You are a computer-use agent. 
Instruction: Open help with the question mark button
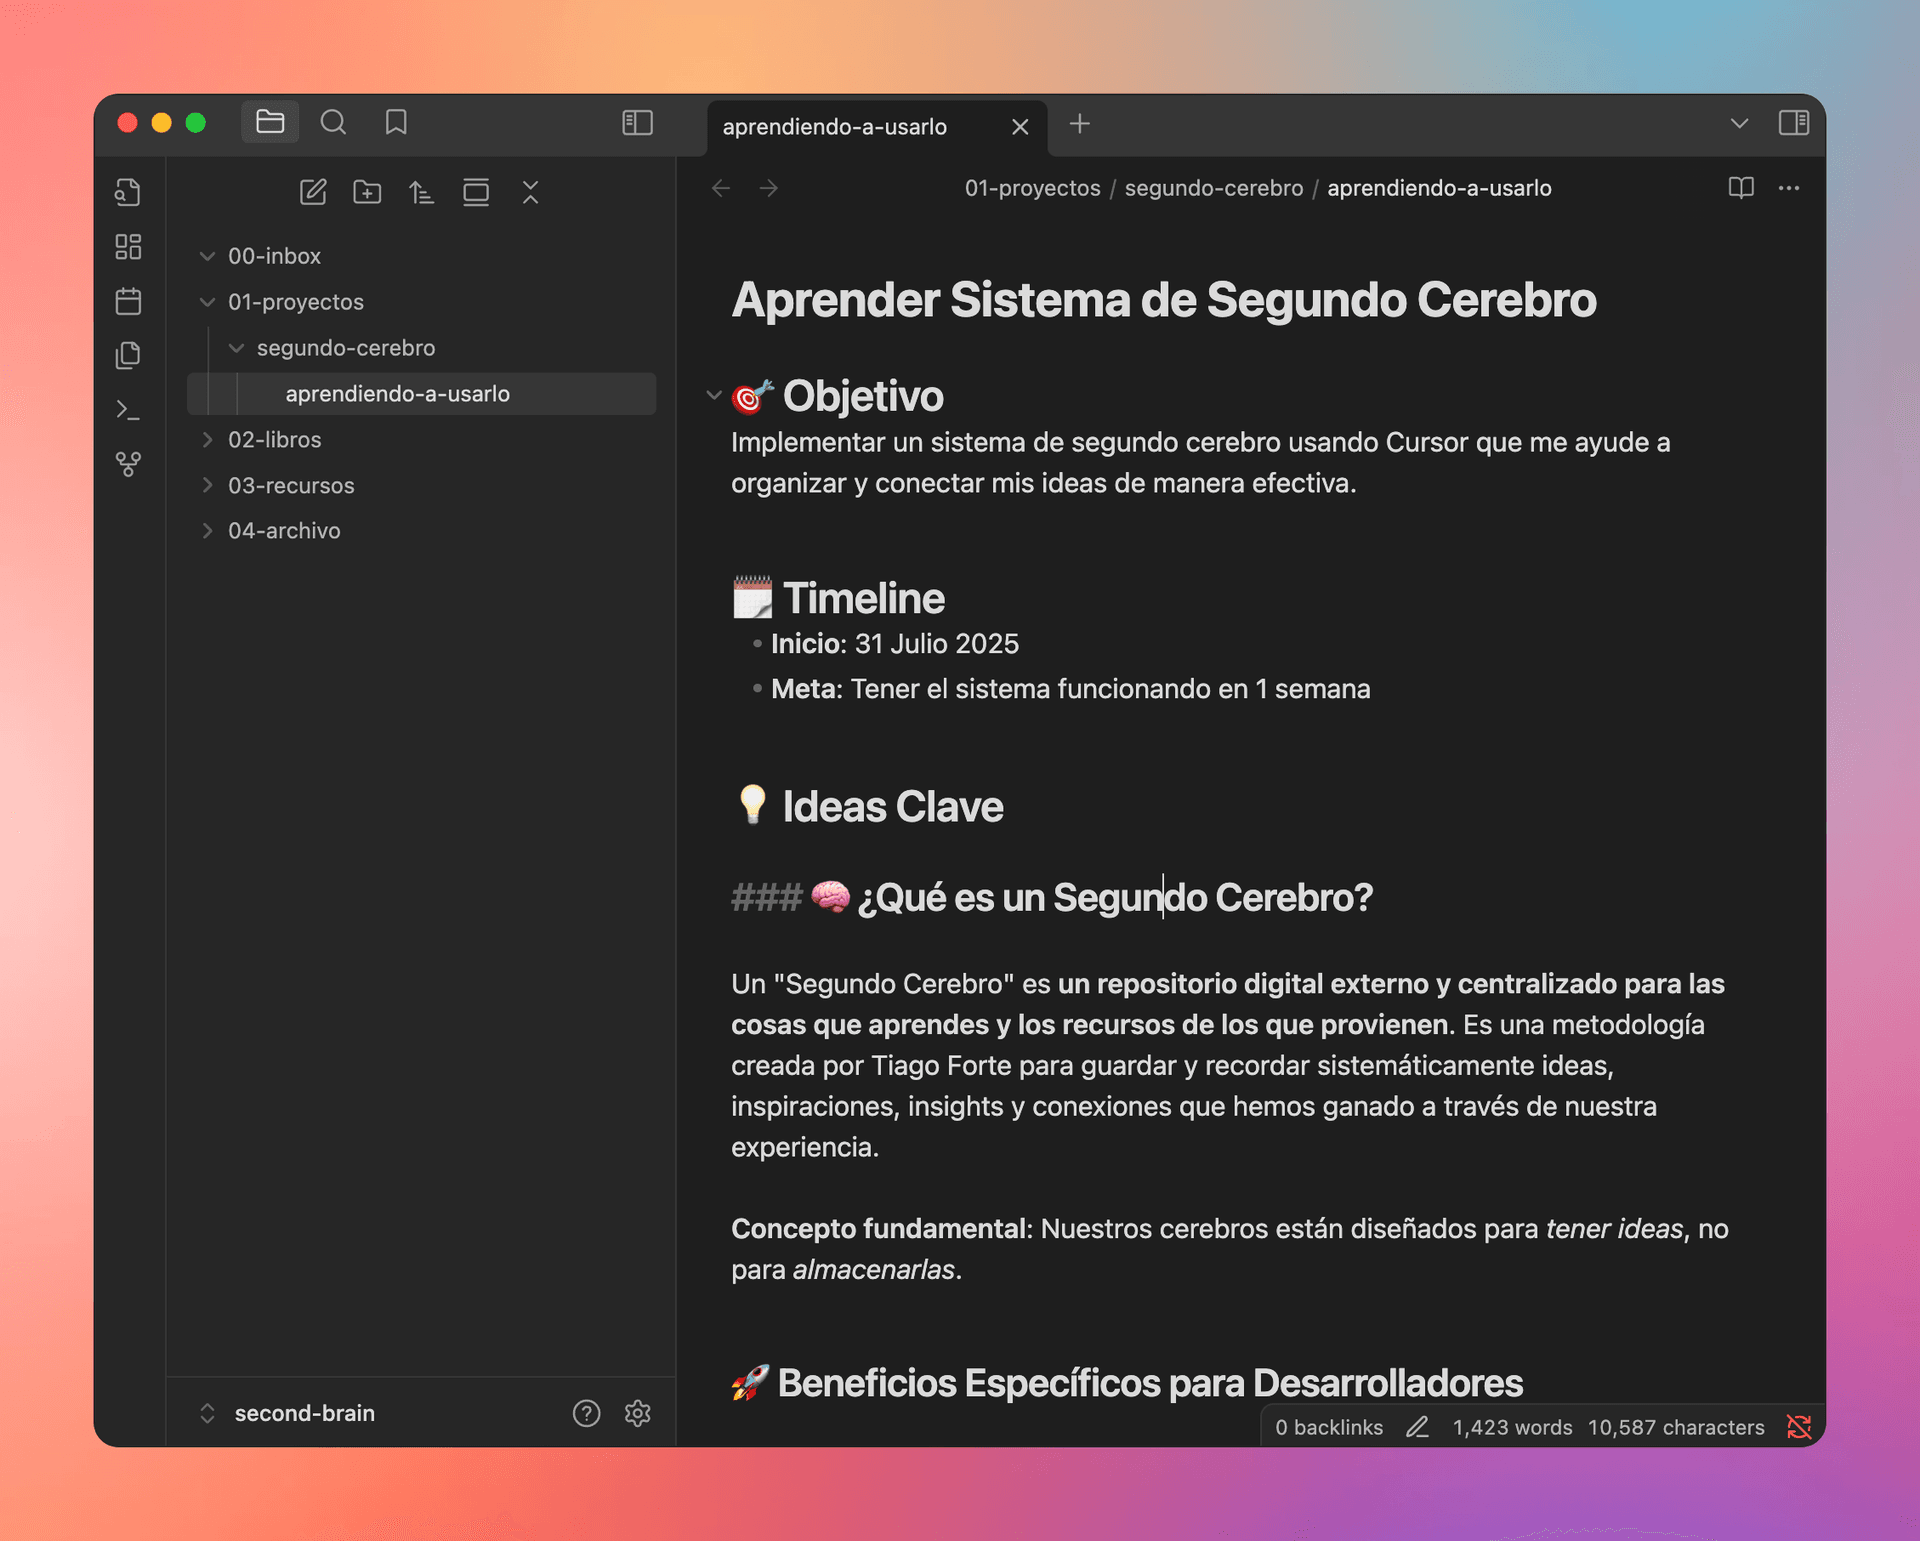pyautogui.click(x=586, y=1413)
